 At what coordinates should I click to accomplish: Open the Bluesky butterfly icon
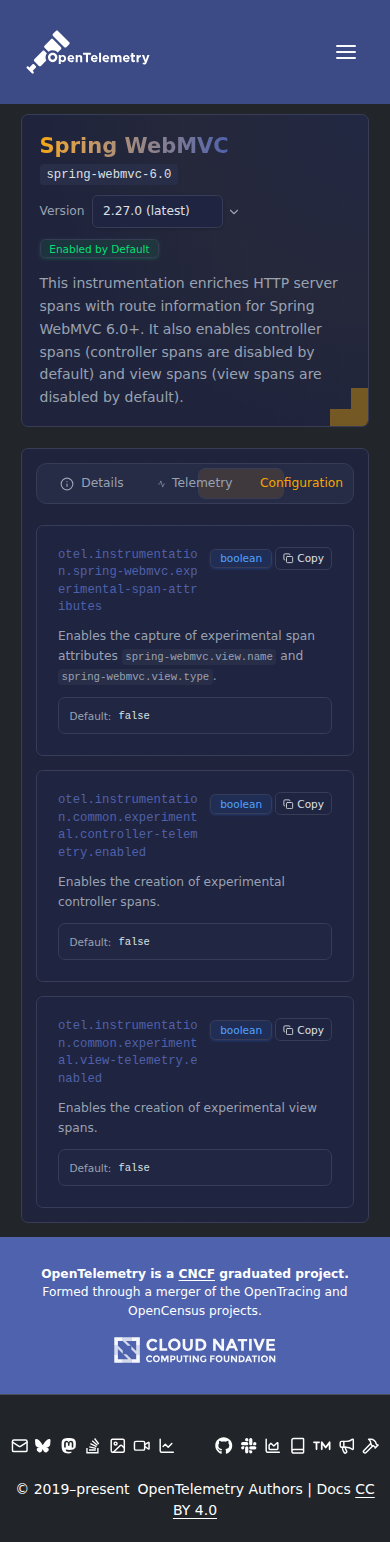43,1445
